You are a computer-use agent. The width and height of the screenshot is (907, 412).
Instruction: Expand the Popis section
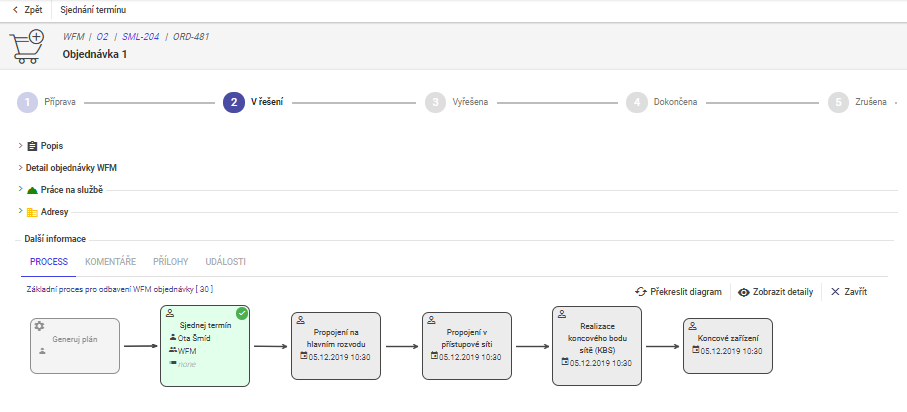20,146
